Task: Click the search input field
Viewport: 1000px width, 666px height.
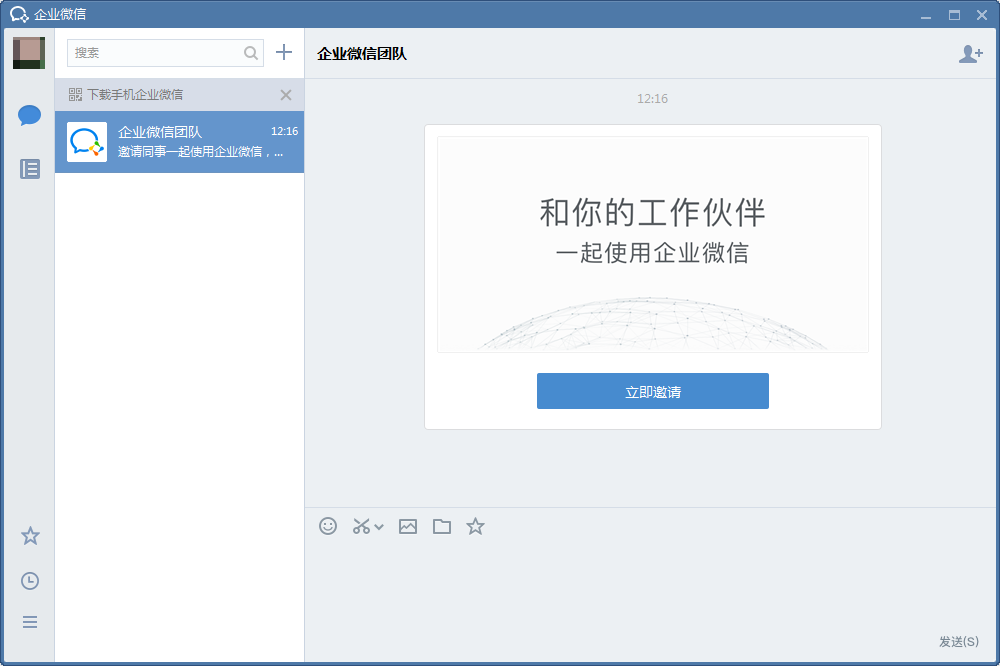Action: (155, 53)
